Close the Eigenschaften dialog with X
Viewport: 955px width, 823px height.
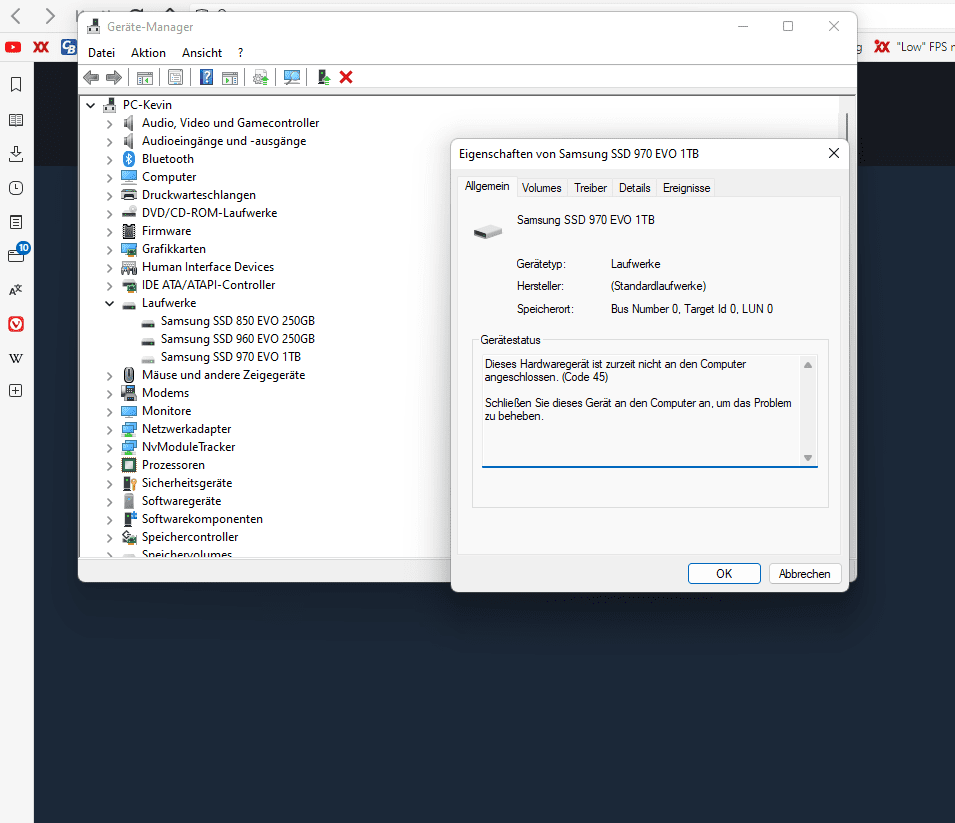click(x=834, y=154)
